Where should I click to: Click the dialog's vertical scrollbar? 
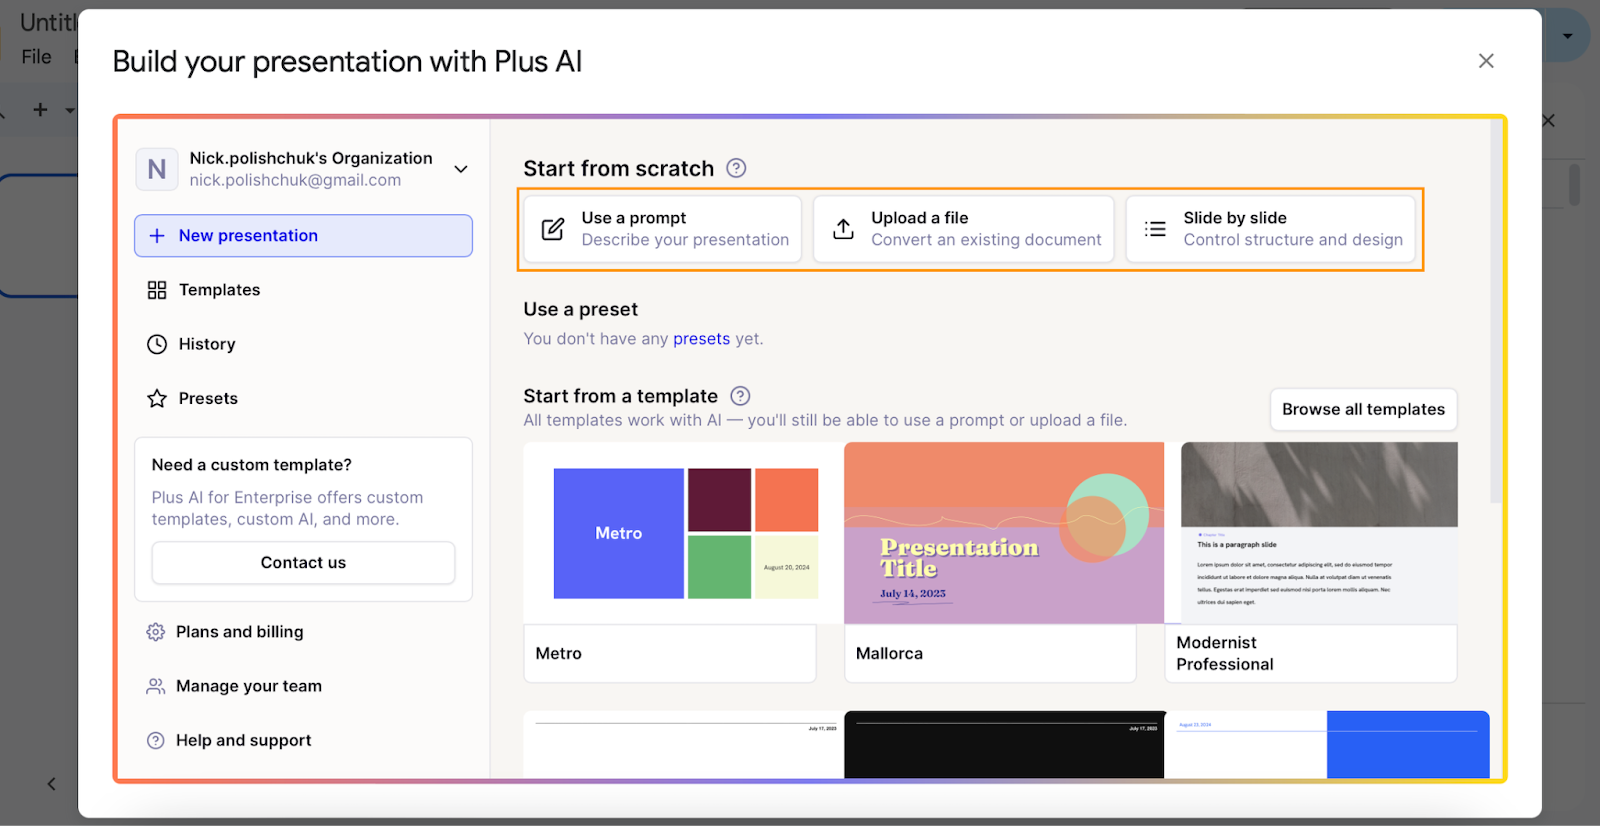pyautogui.click(x=1496, y=312)
